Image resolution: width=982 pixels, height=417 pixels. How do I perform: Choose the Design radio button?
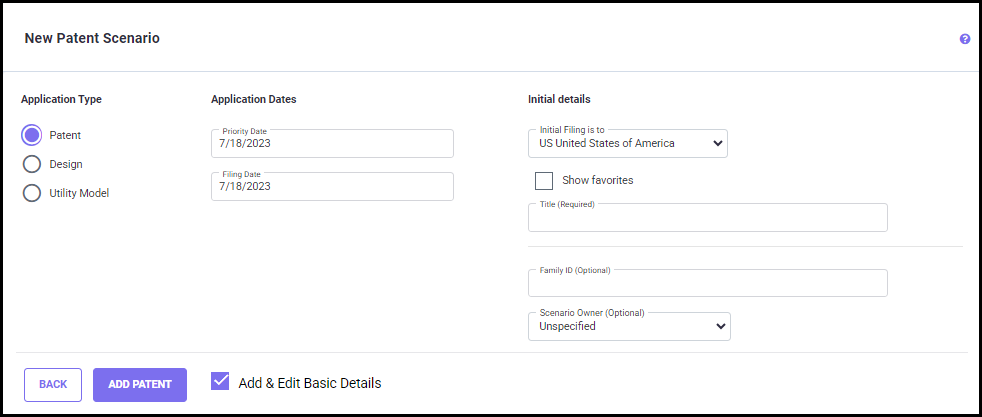point(32,164)
